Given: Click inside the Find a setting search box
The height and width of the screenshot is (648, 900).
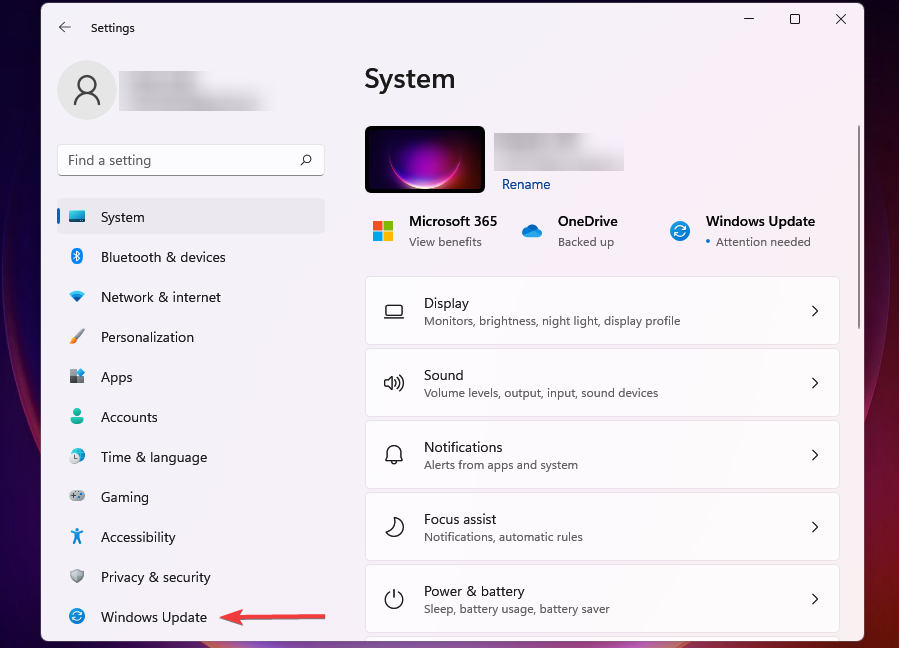Looking at the screenshot, I should point(190,160).
